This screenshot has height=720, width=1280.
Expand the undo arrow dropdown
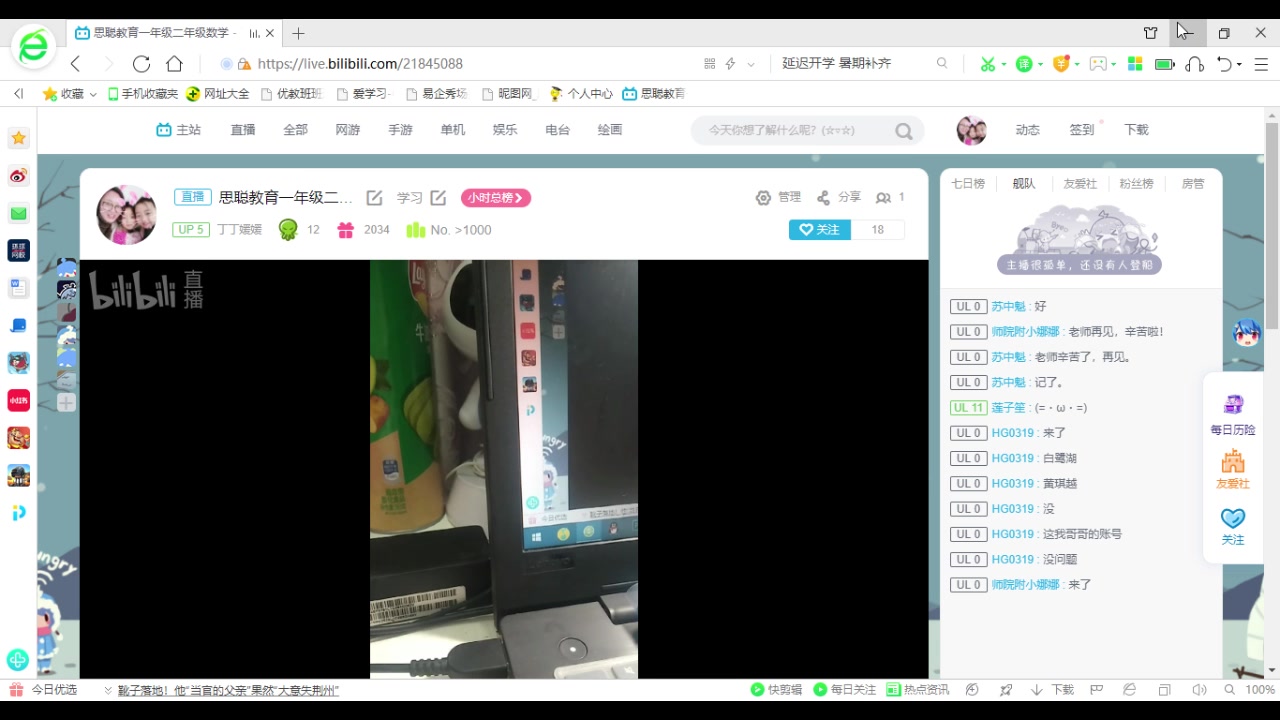tap(1240, 64)
